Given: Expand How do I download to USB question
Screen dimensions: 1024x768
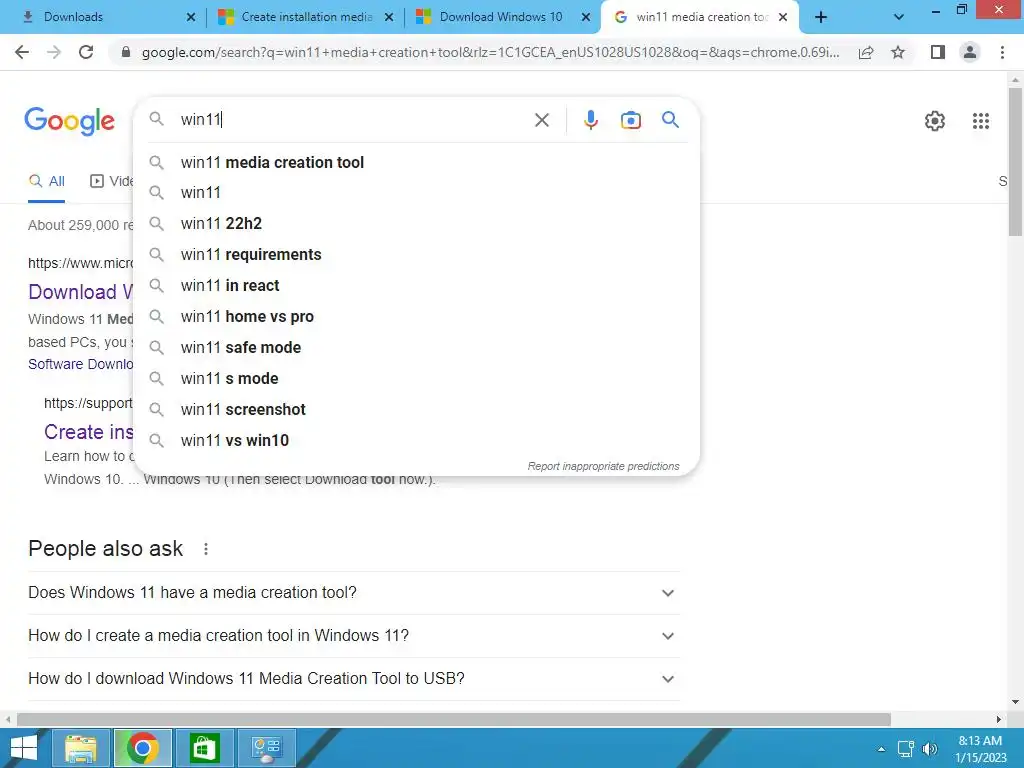Looking at the screenshot, I should [x=353, y=679].
